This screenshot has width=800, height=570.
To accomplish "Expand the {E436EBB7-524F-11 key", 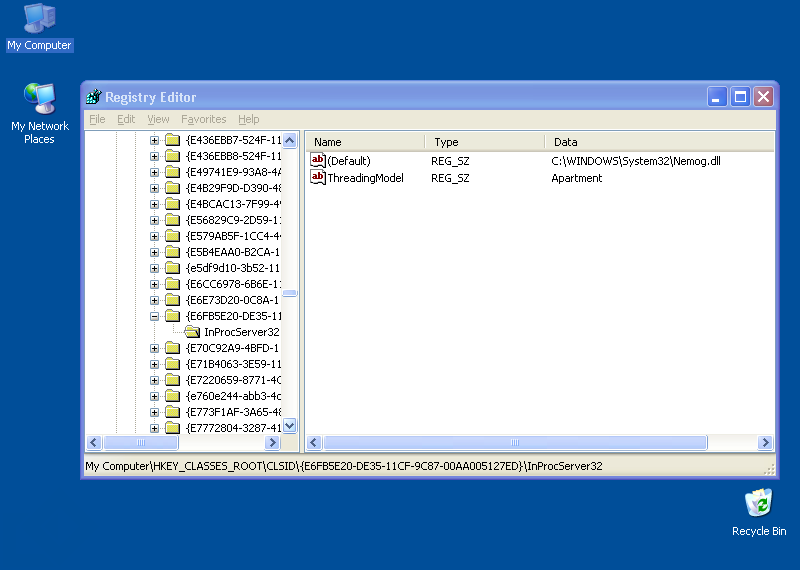I will pos(154,140).
